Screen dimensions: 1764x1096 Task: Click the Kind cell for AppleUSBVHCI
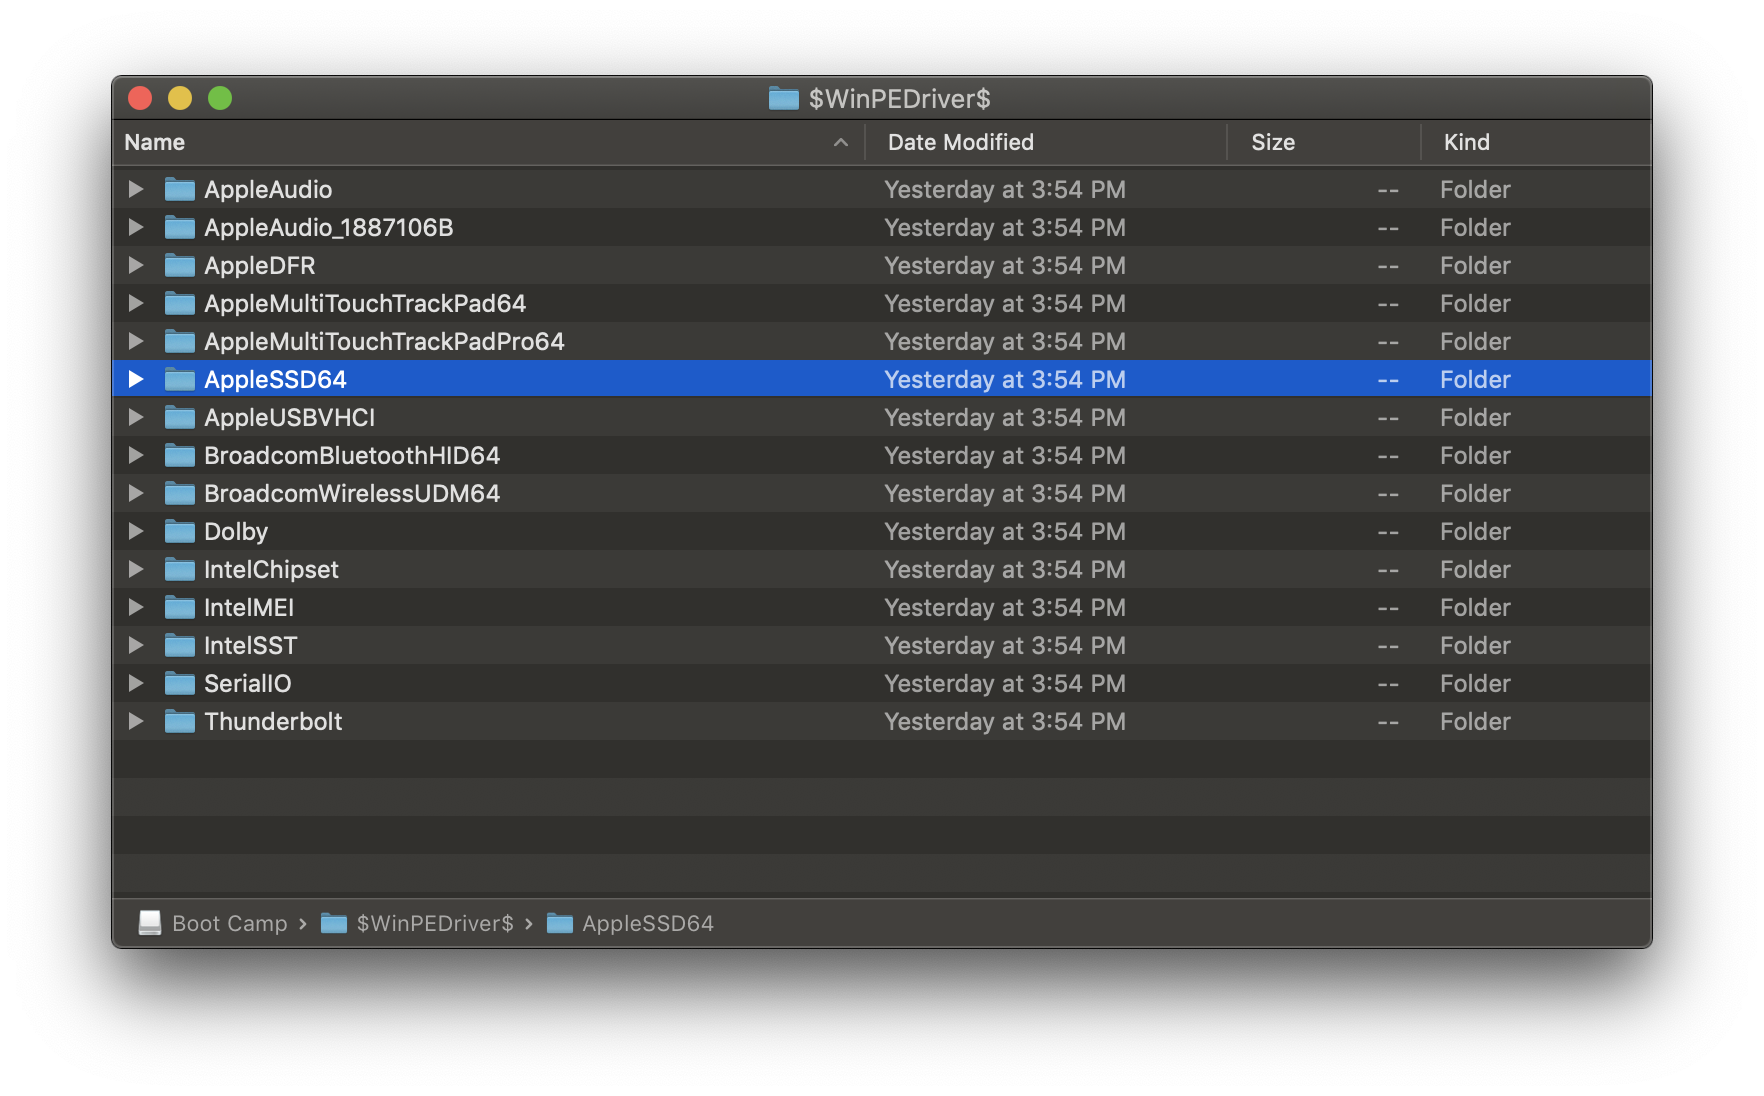(x=1475, y=417)
